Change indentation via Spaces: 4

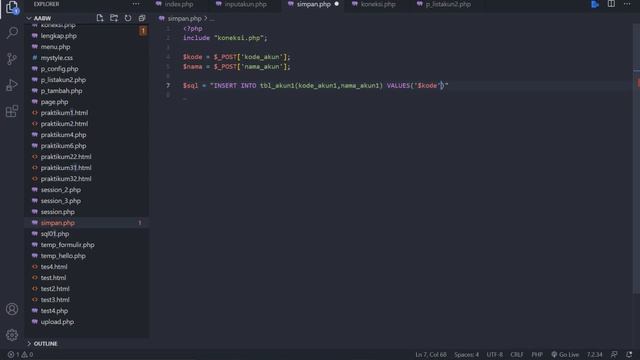tap(467, 355)
